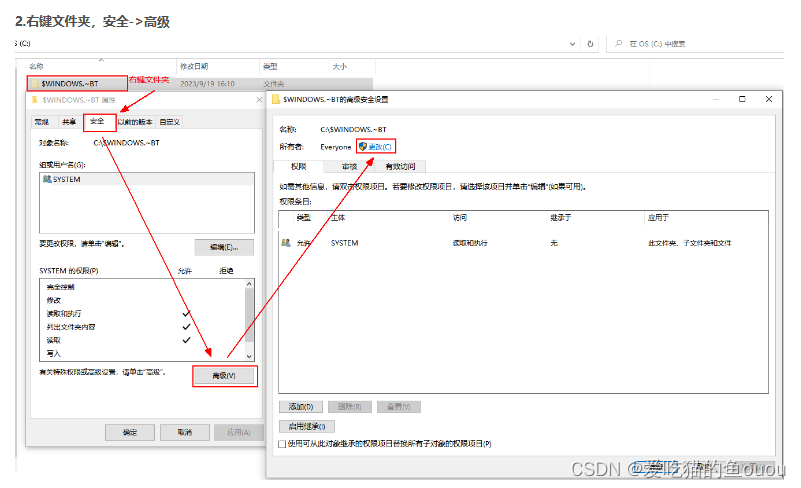Click 取消 in the properties dialog
Viewport: 801px width, 488px height.
[184, 432]
